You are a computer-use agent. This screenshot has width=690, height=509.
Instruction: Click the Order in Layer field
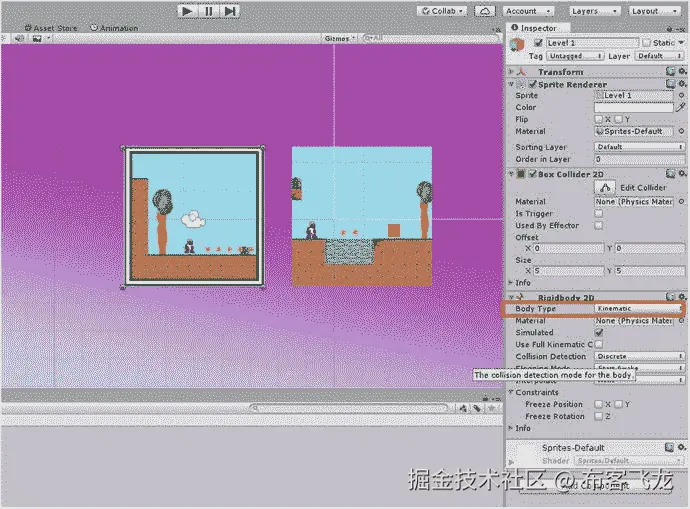(639, 159)
